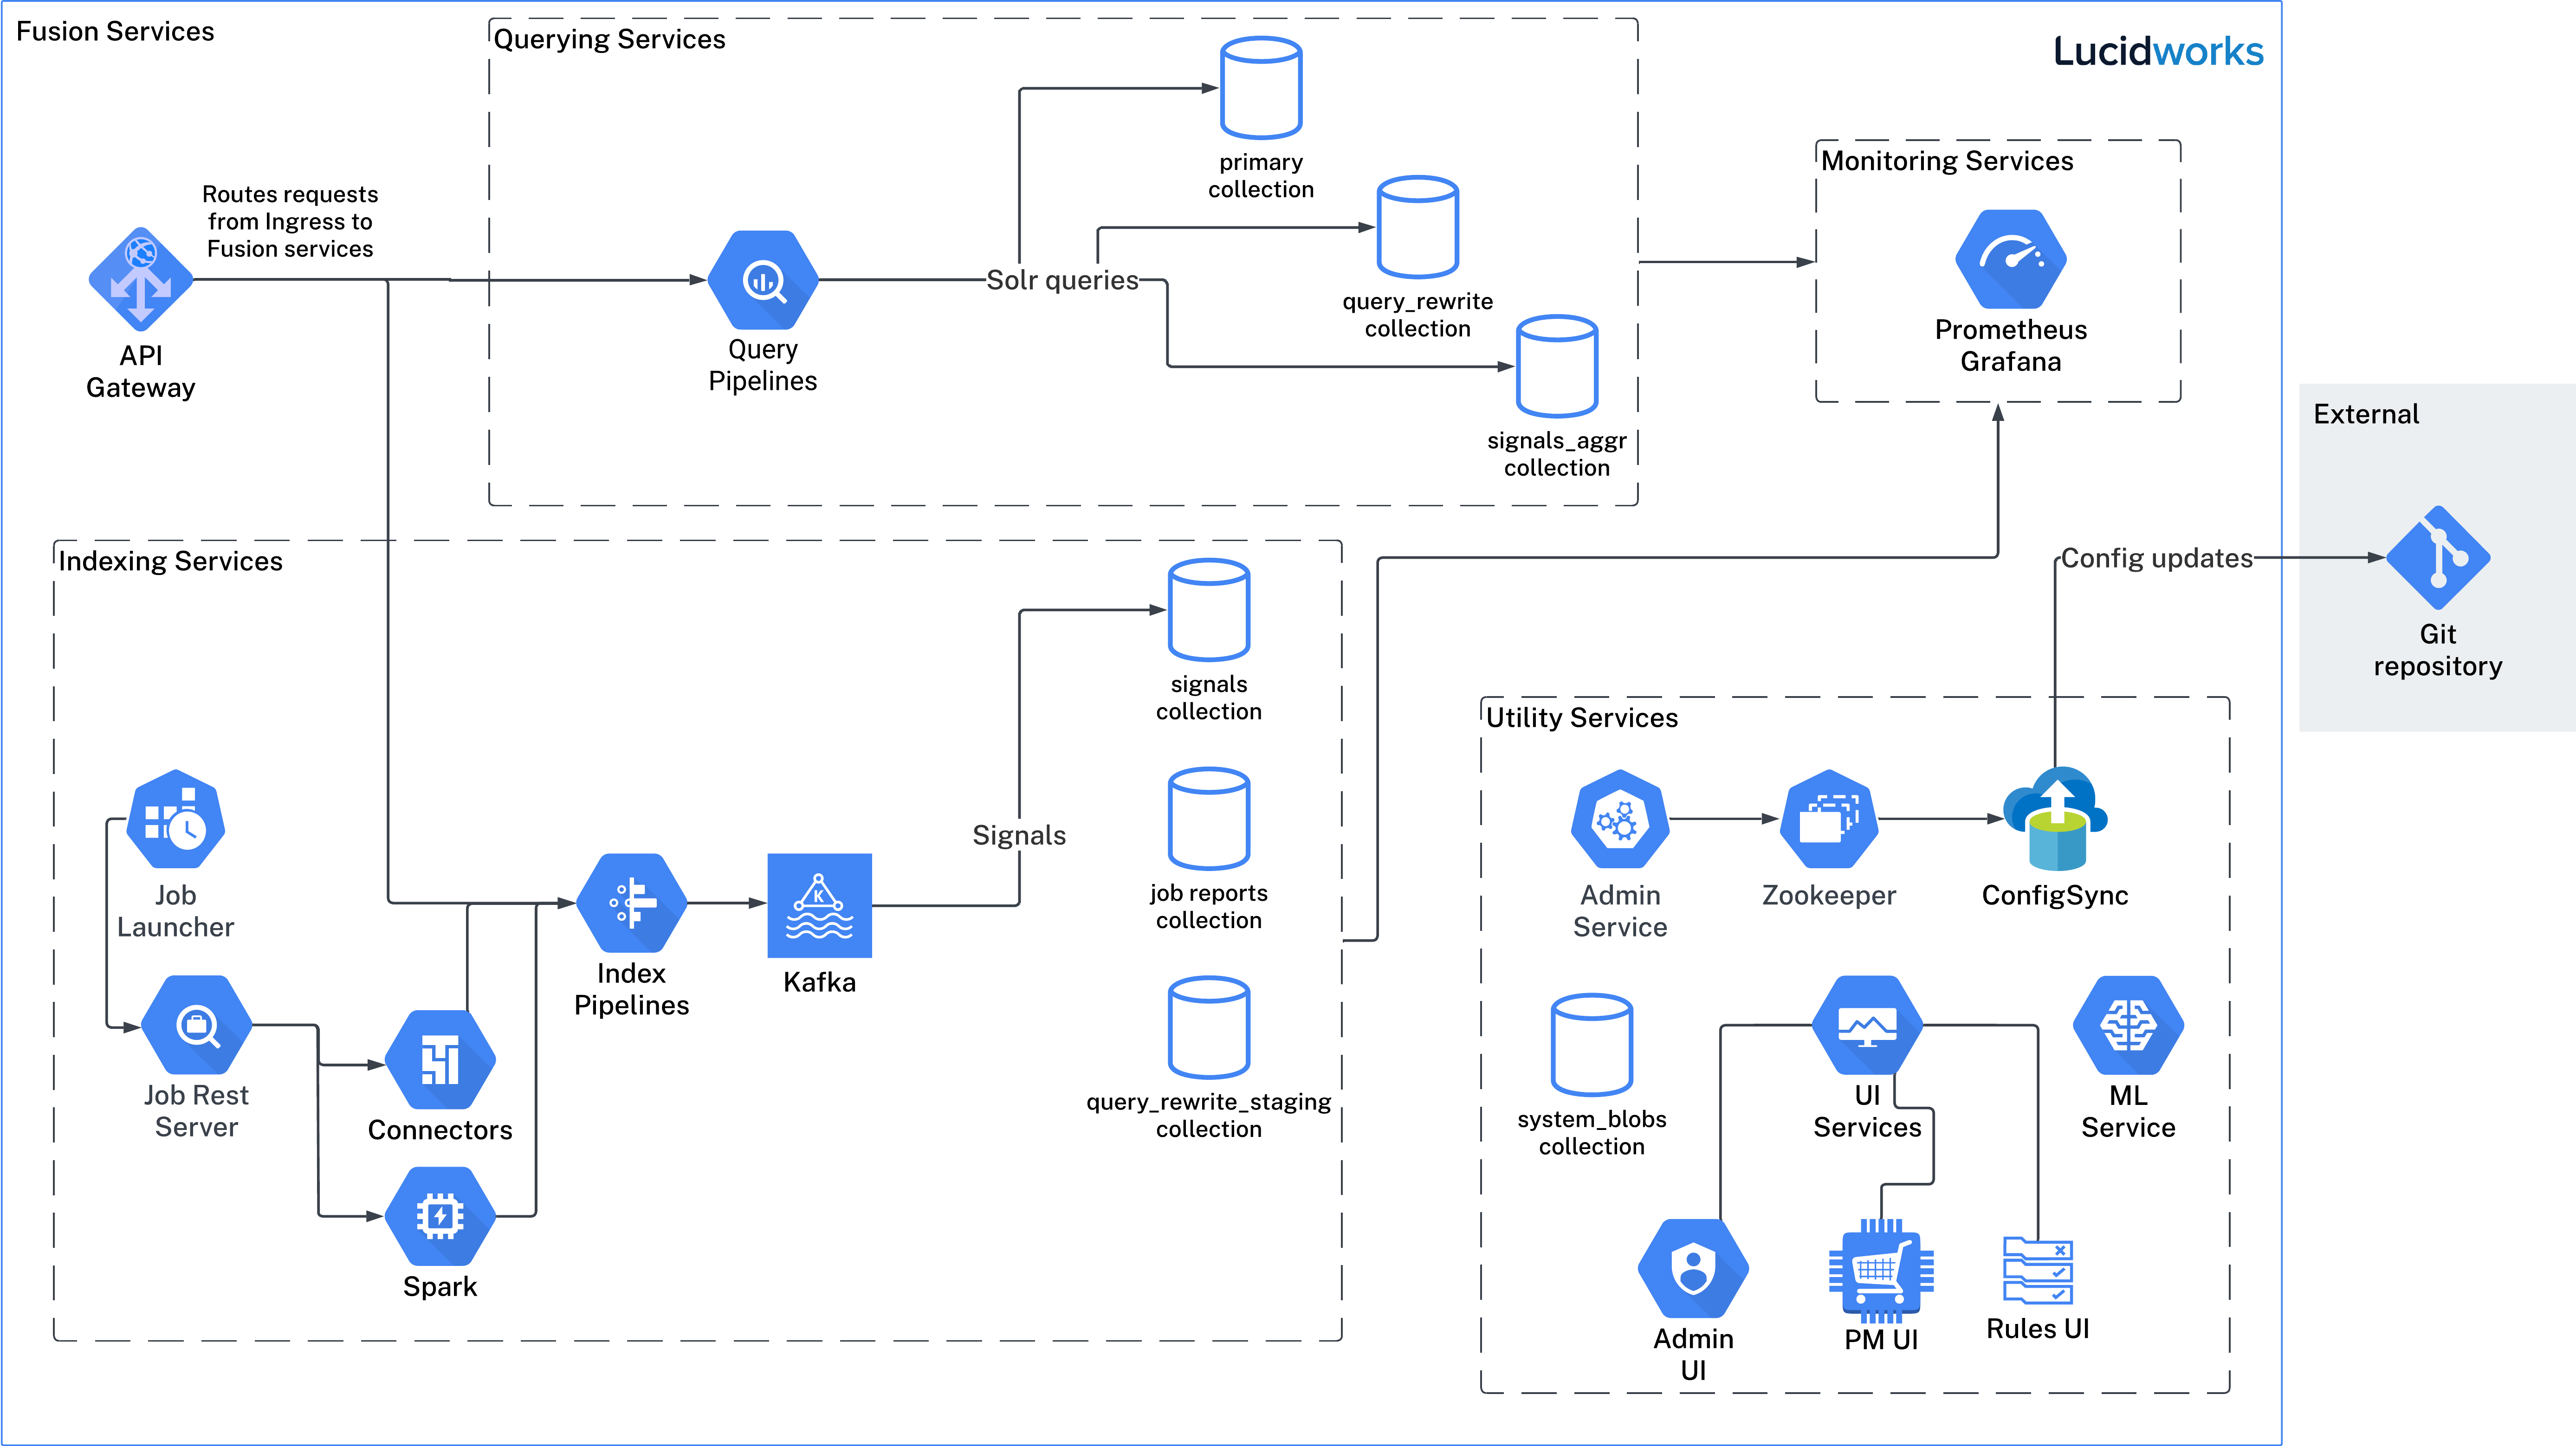Viewport: 2576px width, 1446px height.
Task: Select the ML Service brain icon
Action: (x=2129, y=1025)
